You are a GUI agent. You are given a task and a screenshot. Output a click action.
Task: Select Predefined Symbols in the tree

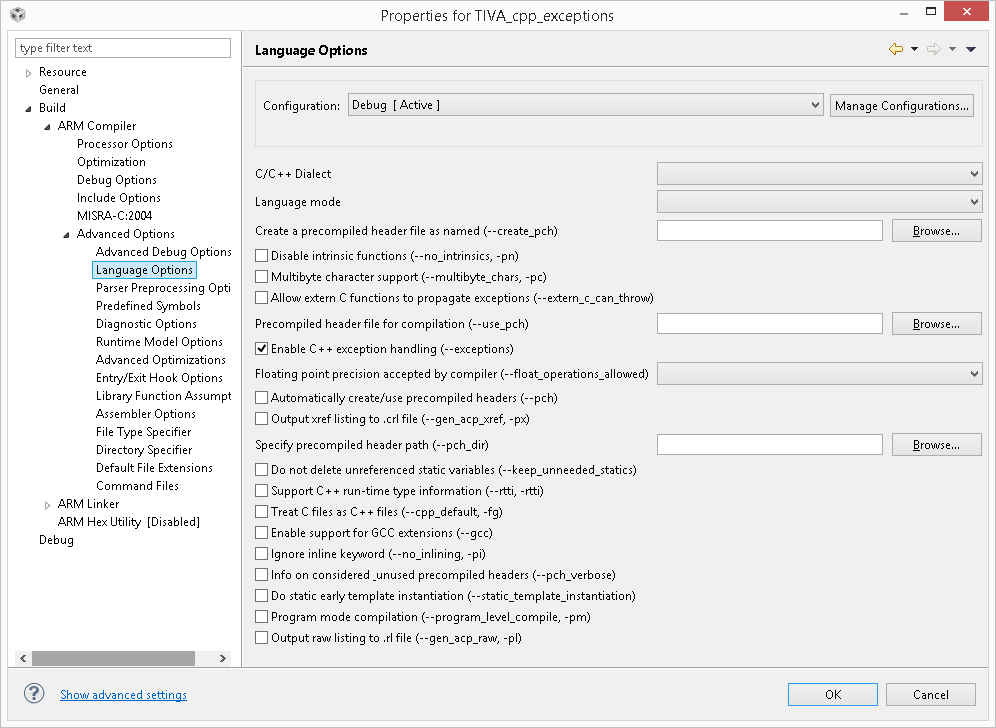(x=148, y=306)
